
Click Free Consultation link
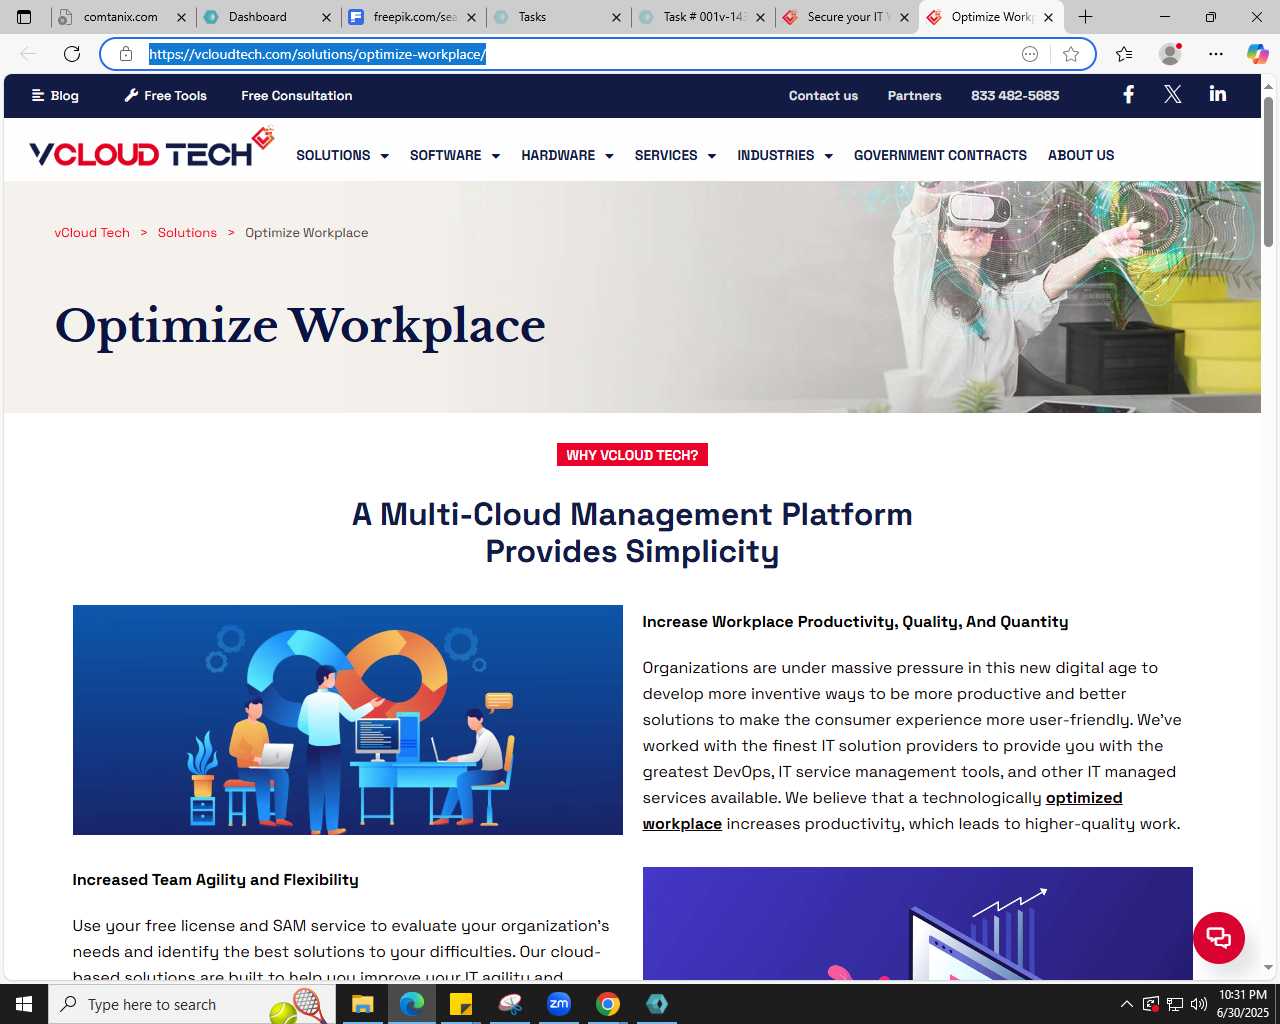tap(296, 96)
